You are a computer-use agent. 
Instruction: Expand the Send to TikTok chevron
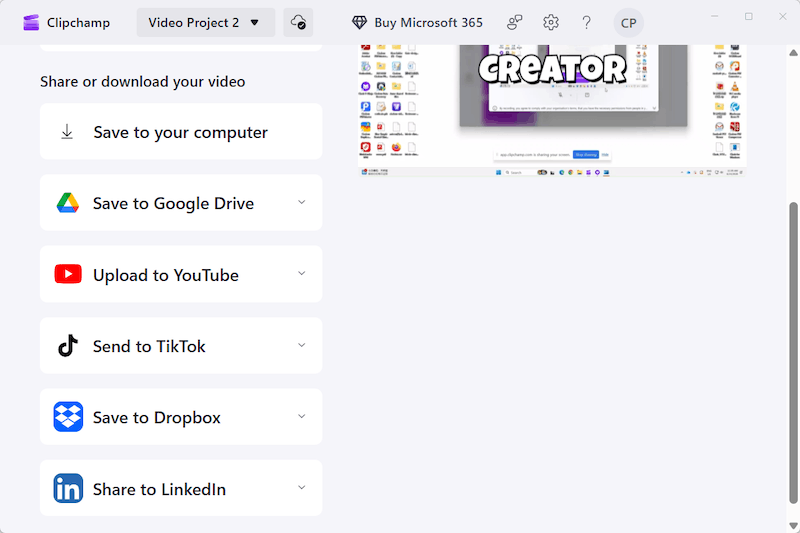tap(302, 345)
